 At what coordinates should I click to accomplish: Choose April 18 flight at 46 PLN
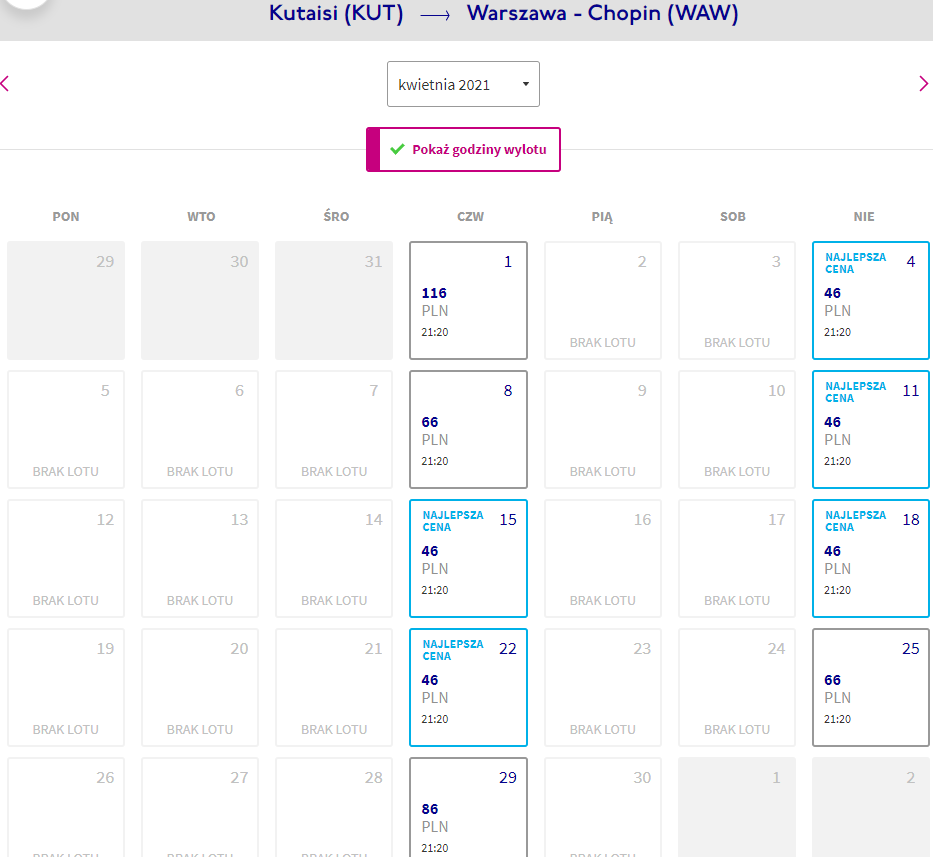pyautogui.click(x=871, y=558)
